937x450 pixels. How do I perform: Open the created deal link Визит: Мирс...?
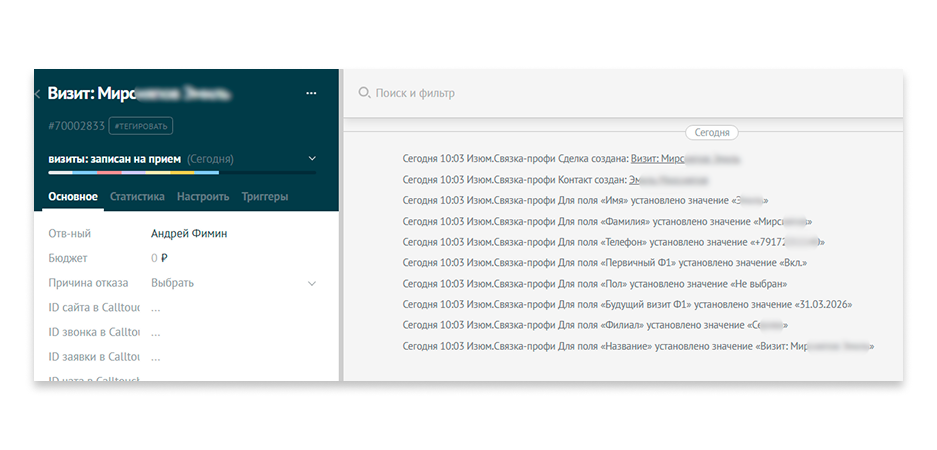[x=685, y=160]
